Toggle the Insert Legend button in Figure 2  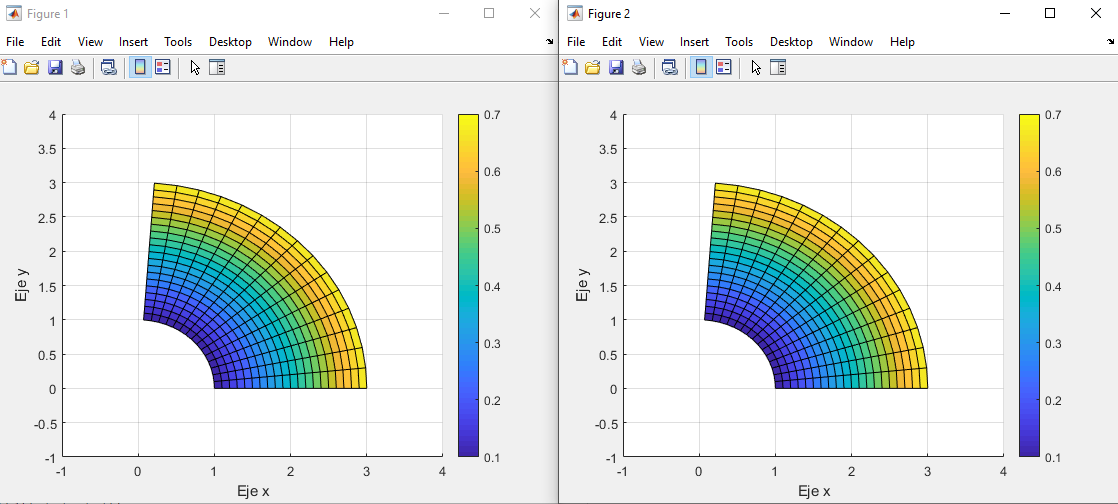point(724,67)
